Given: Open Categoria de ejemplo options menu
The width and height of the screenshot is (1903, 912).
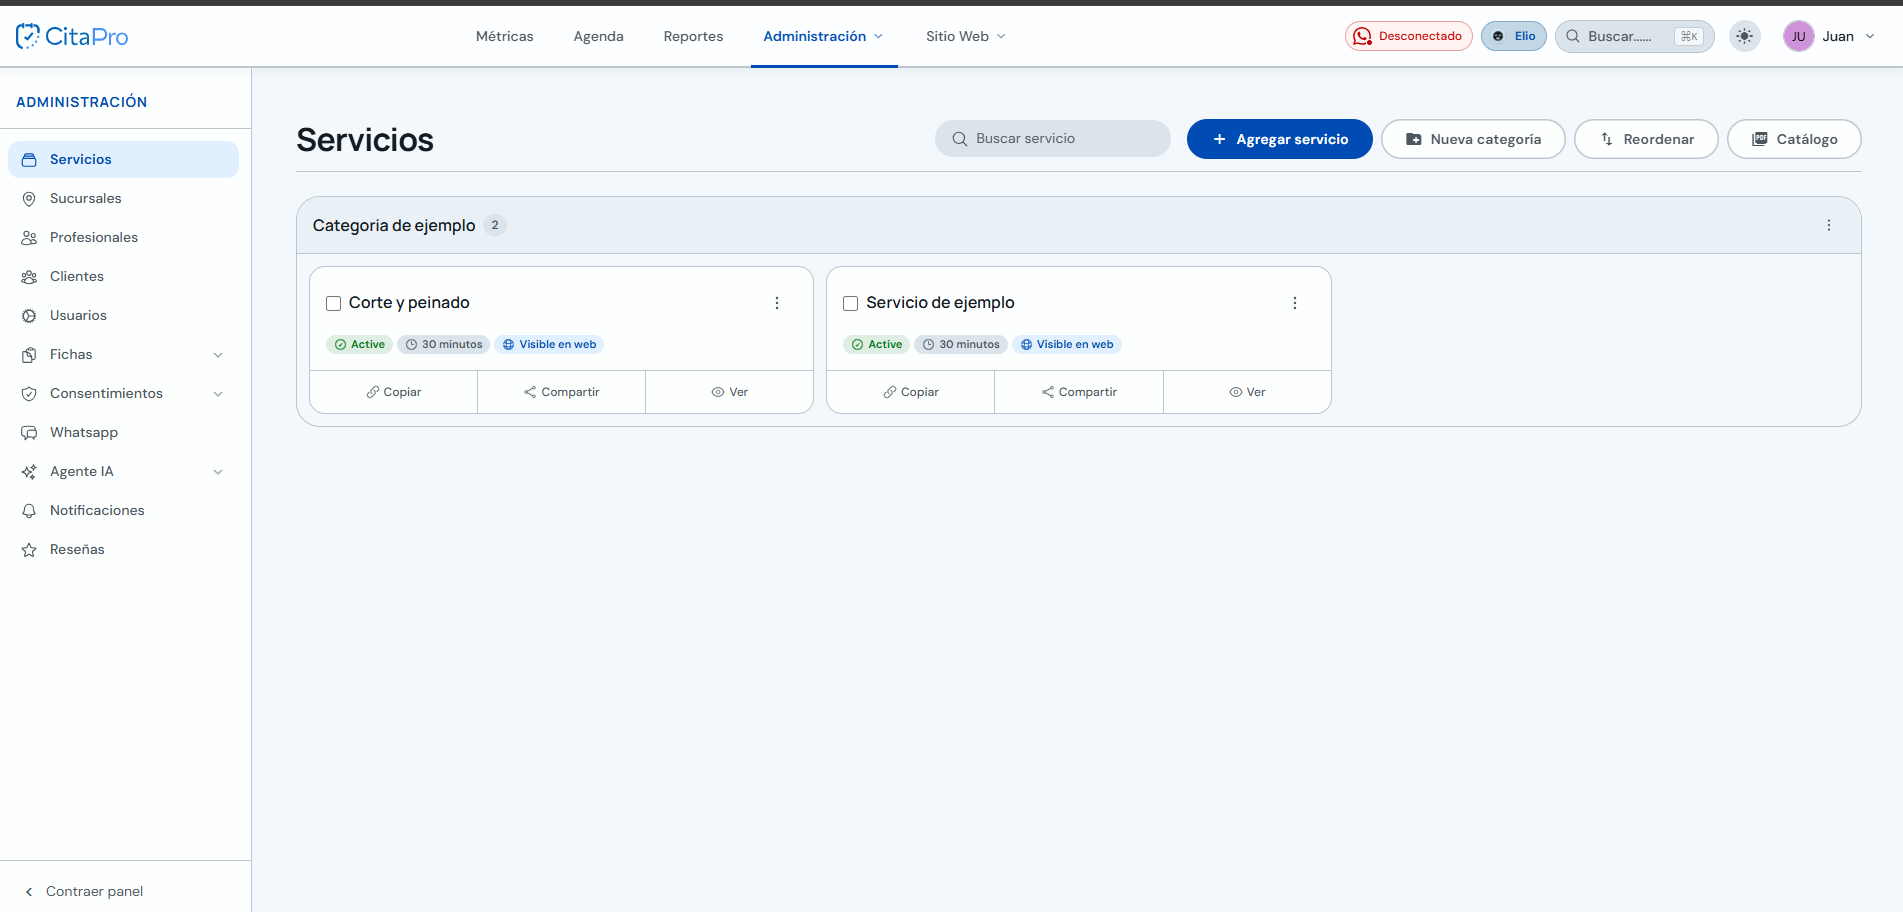Looking at the screenshot, I should point(1829,225).
